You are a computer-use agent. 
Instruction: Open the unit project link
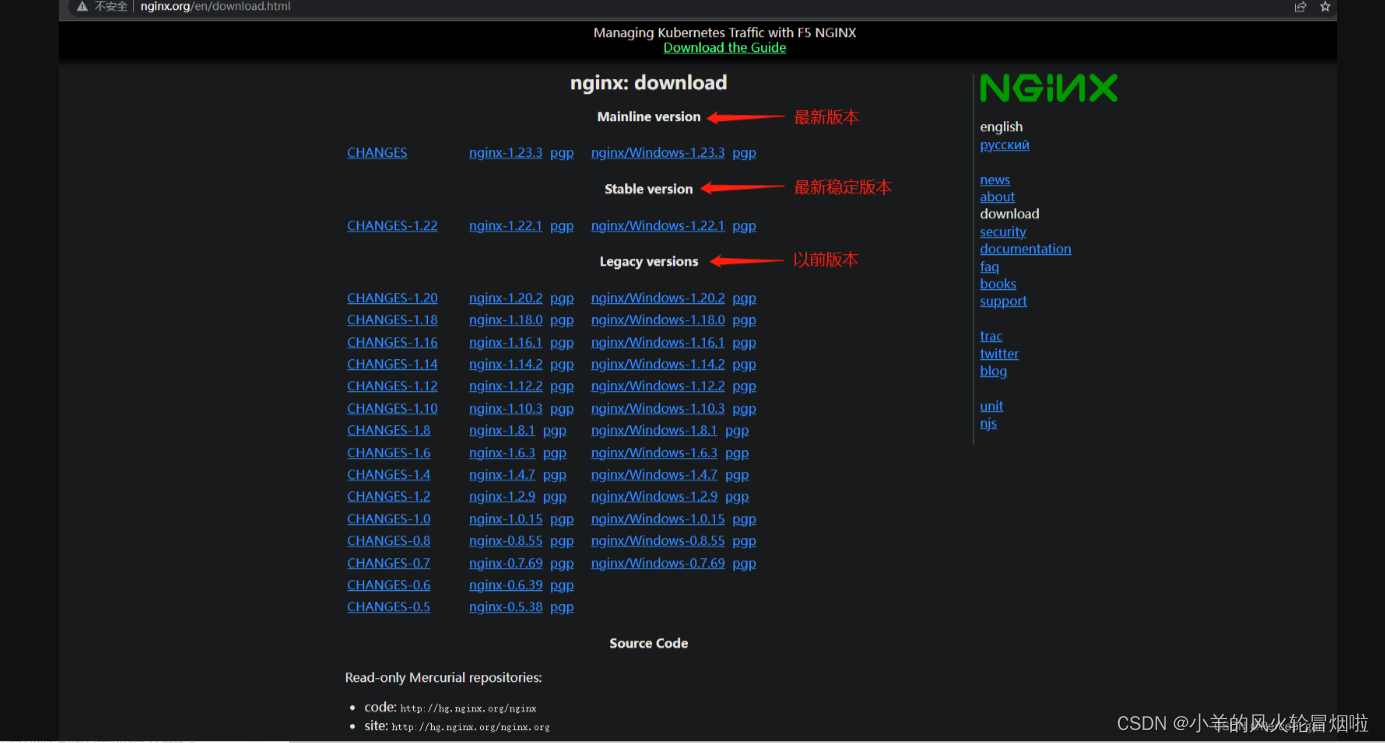click(x=991, y=406)
